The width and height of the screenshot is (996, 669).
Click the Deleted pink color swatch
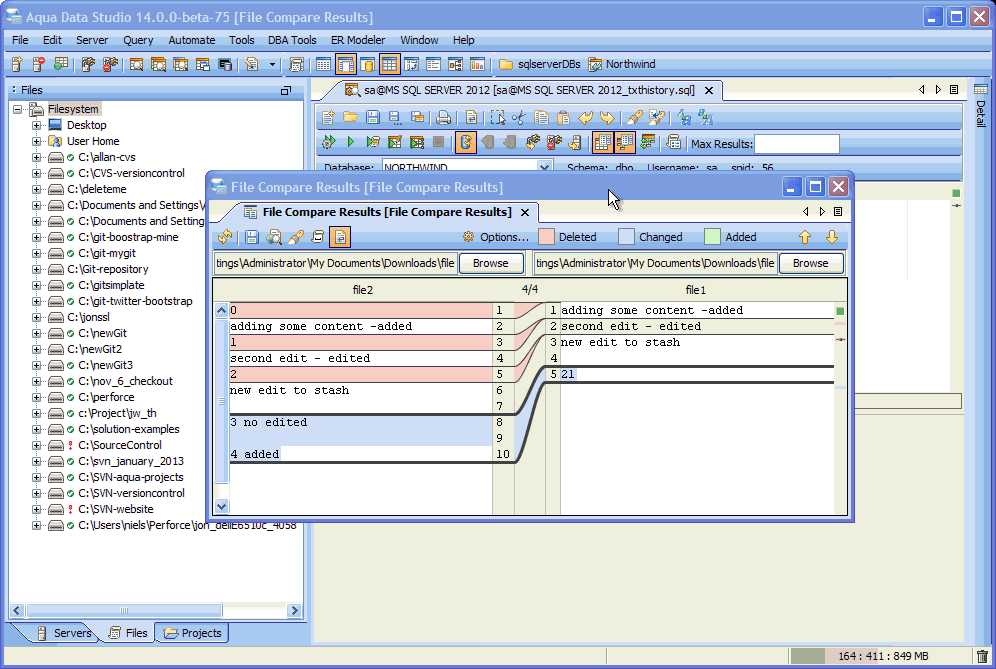[x=546, y=237]
